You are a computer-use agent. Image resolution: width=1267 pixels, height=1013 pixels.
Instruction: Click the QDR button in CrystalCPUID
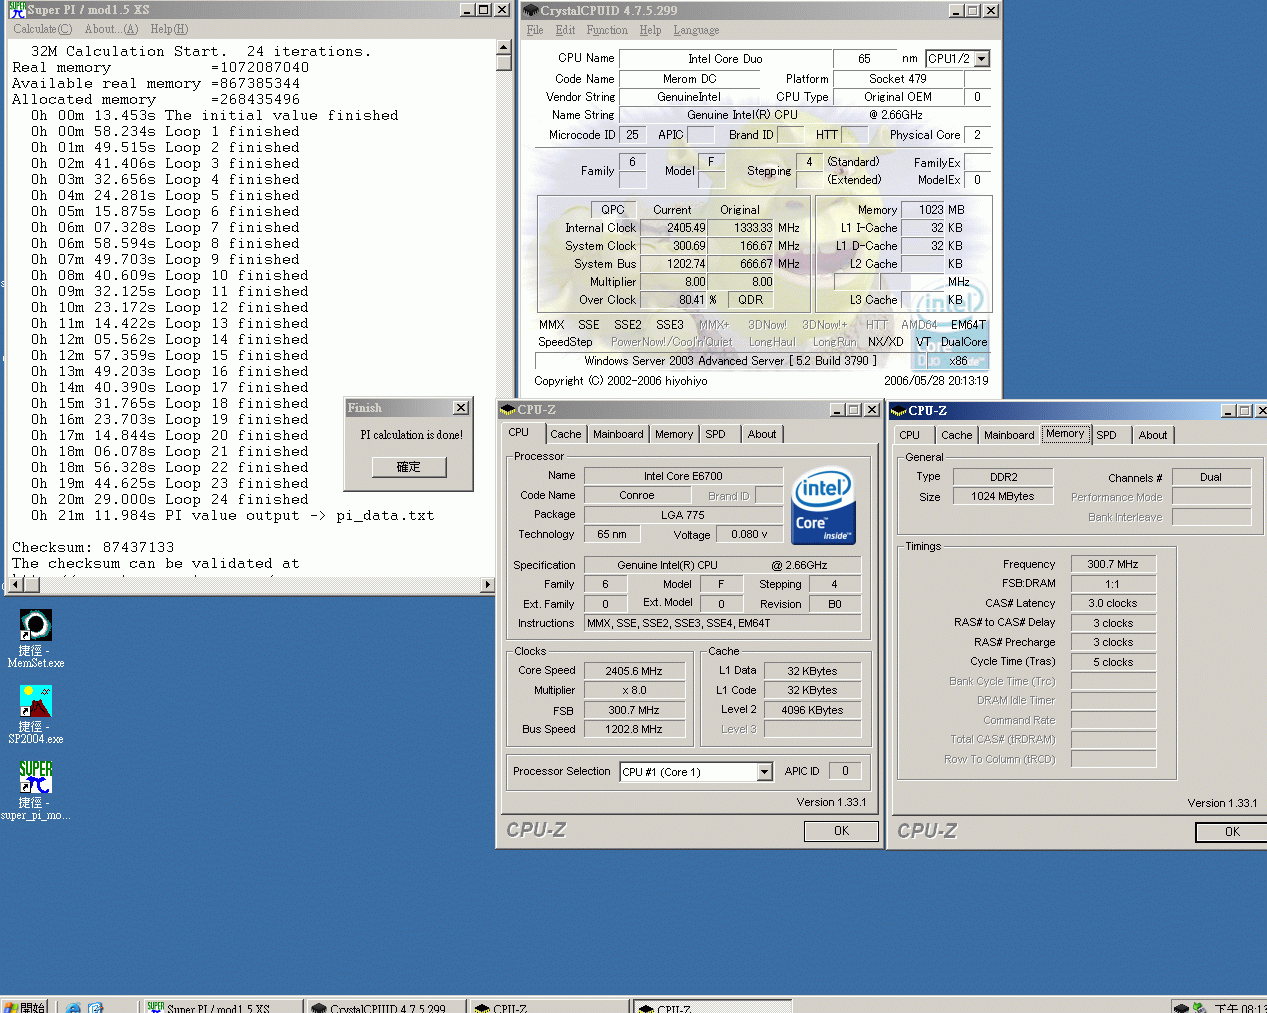click(x=751, y=300)
